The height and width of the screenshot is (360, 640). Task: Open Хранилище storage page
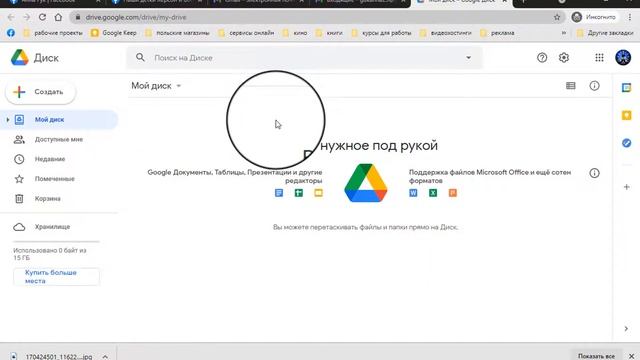[x=52, y=227]
